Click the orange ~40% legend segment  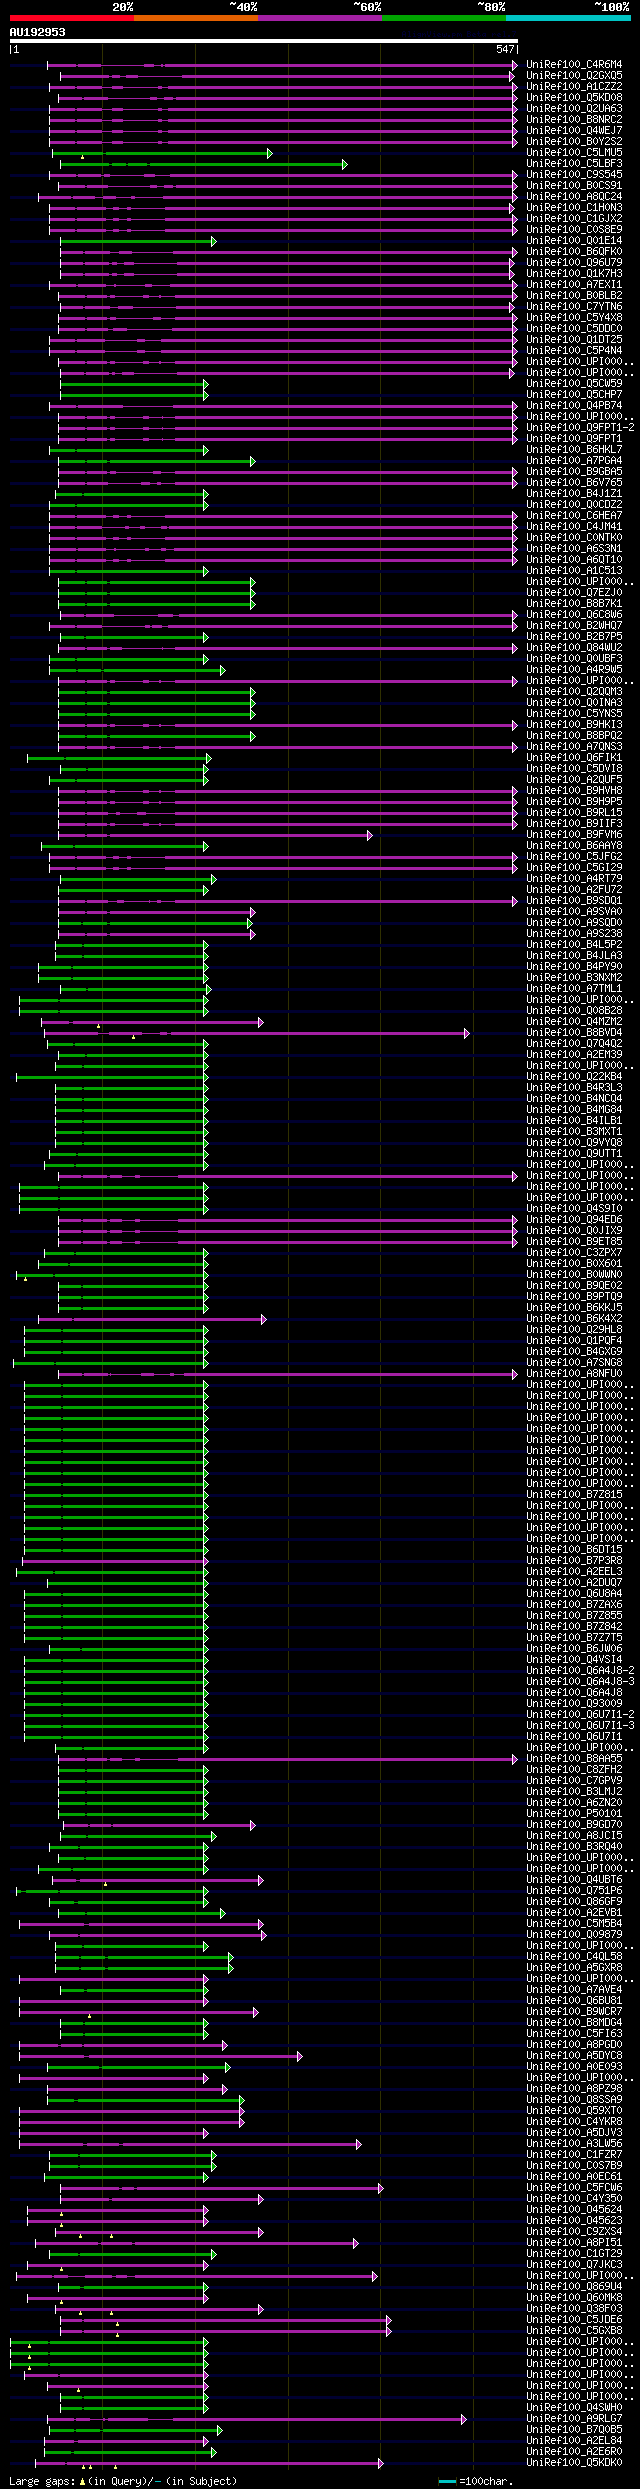pos(196,18)
